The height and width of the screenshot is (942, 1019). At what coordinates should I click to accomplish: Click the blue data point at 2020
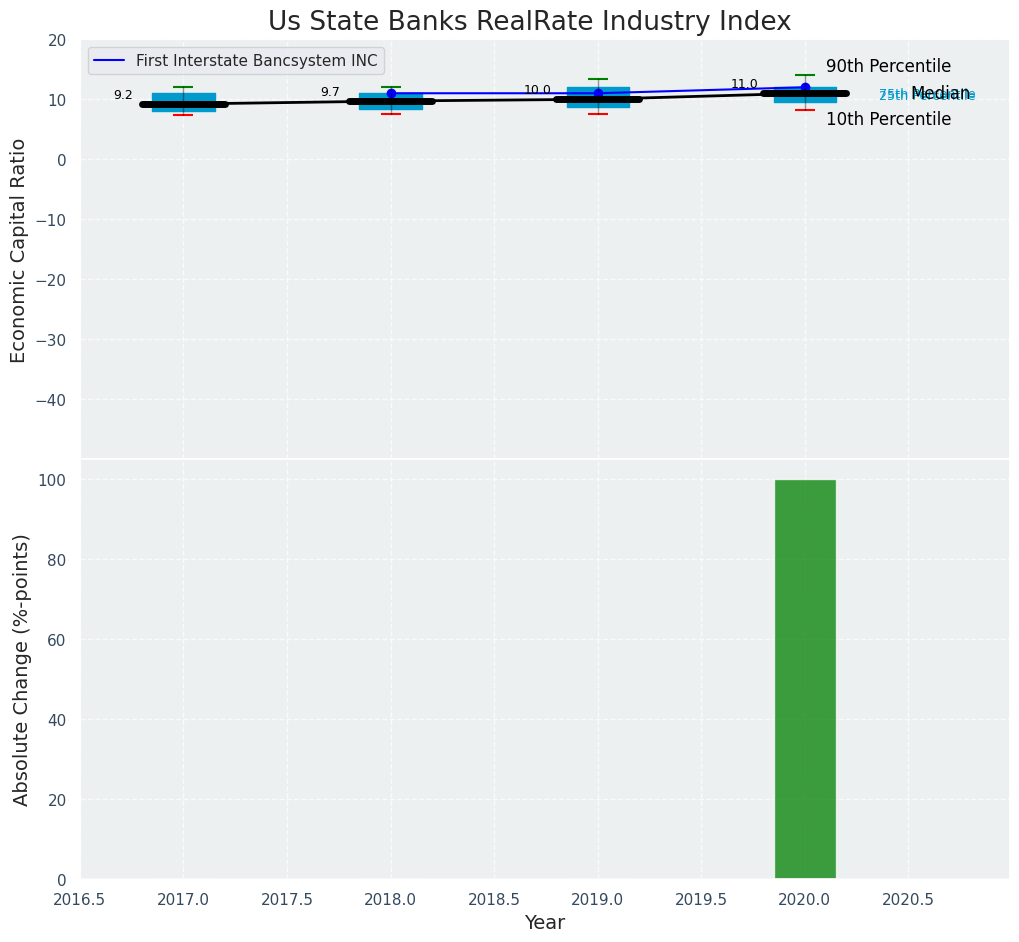pos(805,87)
